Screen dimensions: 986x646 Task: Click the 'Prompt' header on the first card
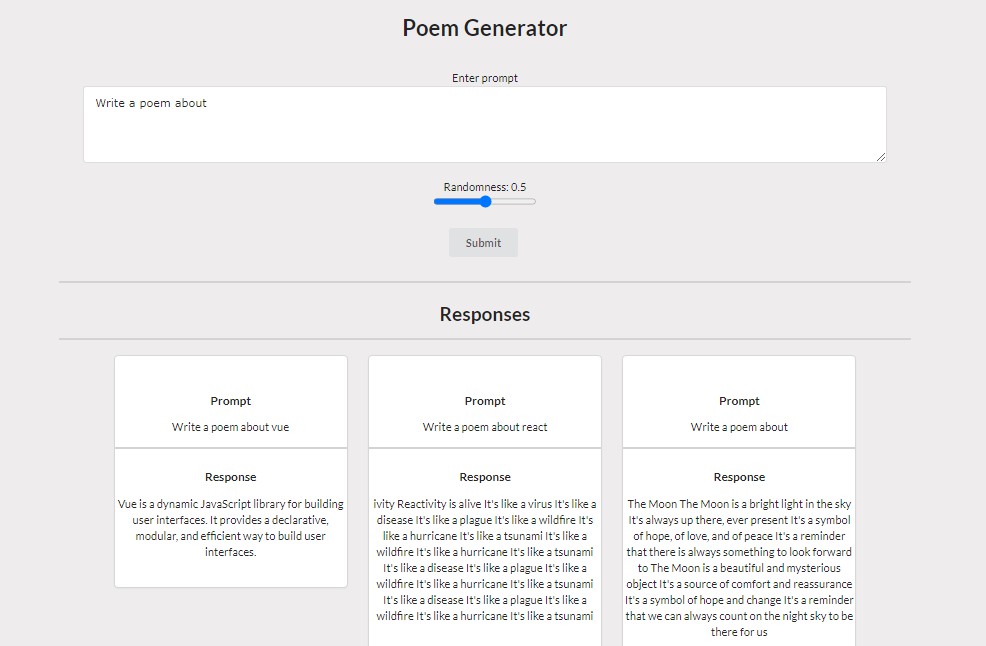tap(230, 400)
